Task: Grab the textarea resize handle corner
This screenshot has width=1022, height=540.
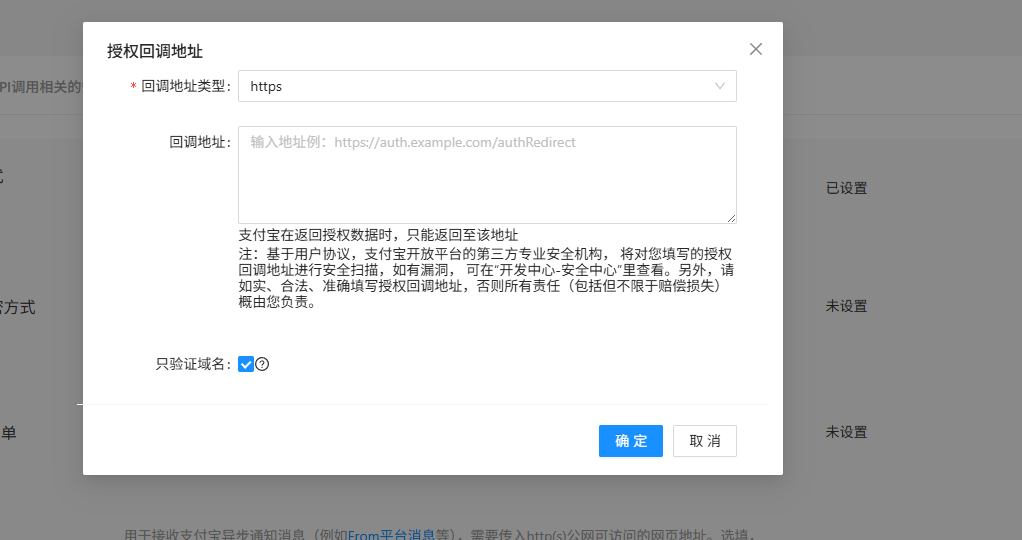Action: (732, 218)
